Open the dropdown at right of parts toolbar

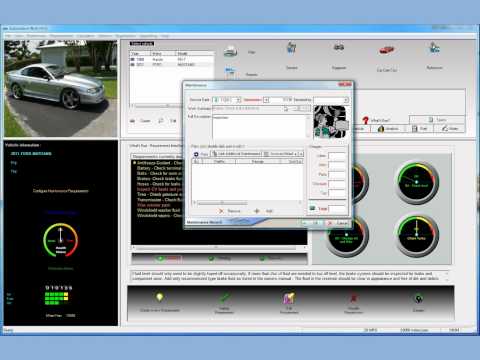(300, 154)
